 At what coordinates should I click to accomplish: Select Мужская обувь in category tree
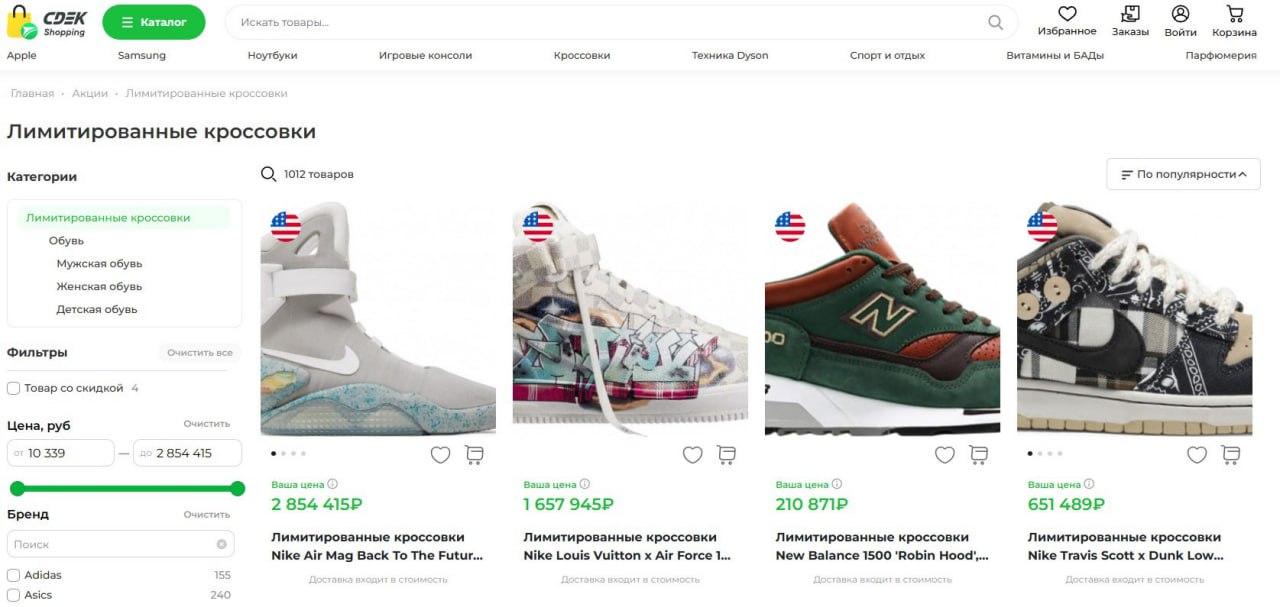pos(99,264)
